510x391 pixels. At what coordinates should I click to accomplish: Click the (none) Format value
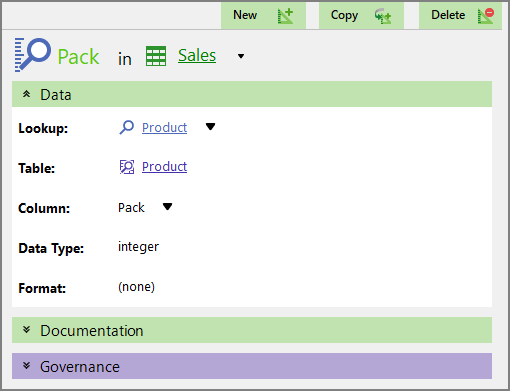(136, 287)
